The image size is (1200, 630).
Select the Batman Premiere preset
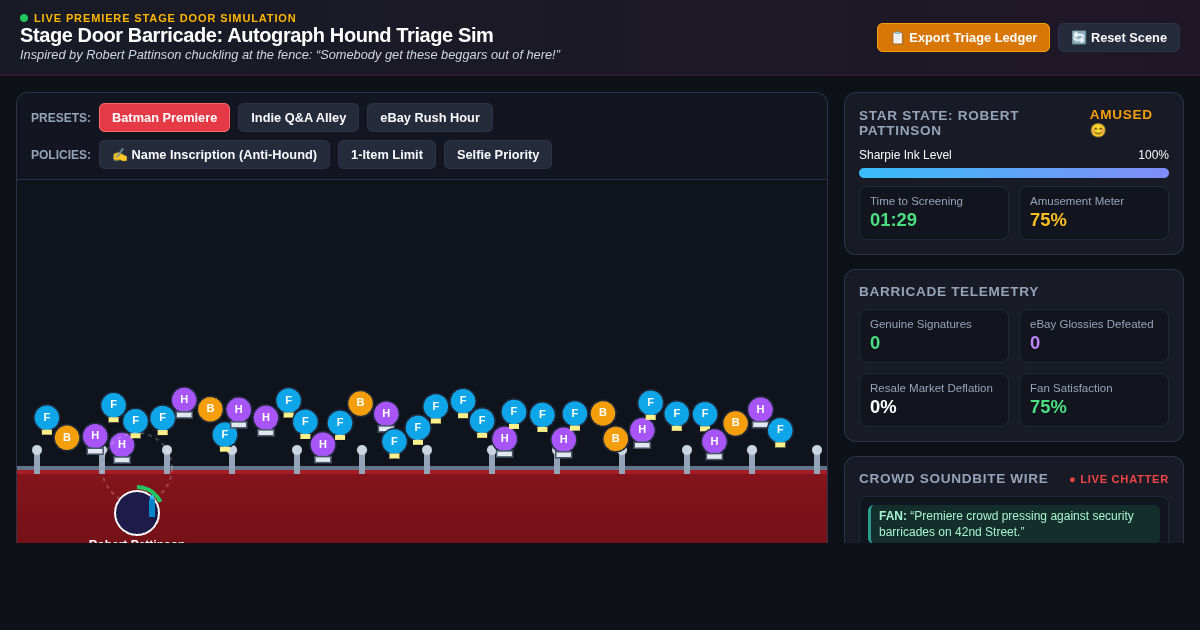pyautogui.click(x=164, y=117)
